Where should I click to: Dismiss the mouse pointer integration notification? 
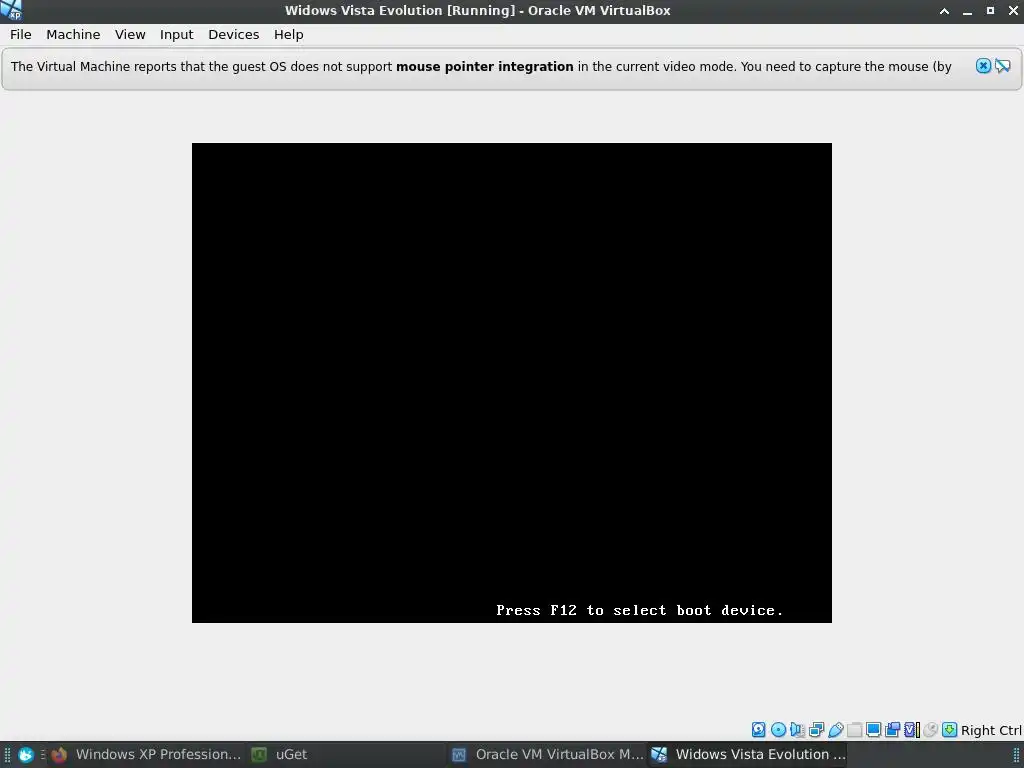coord(984,66)
